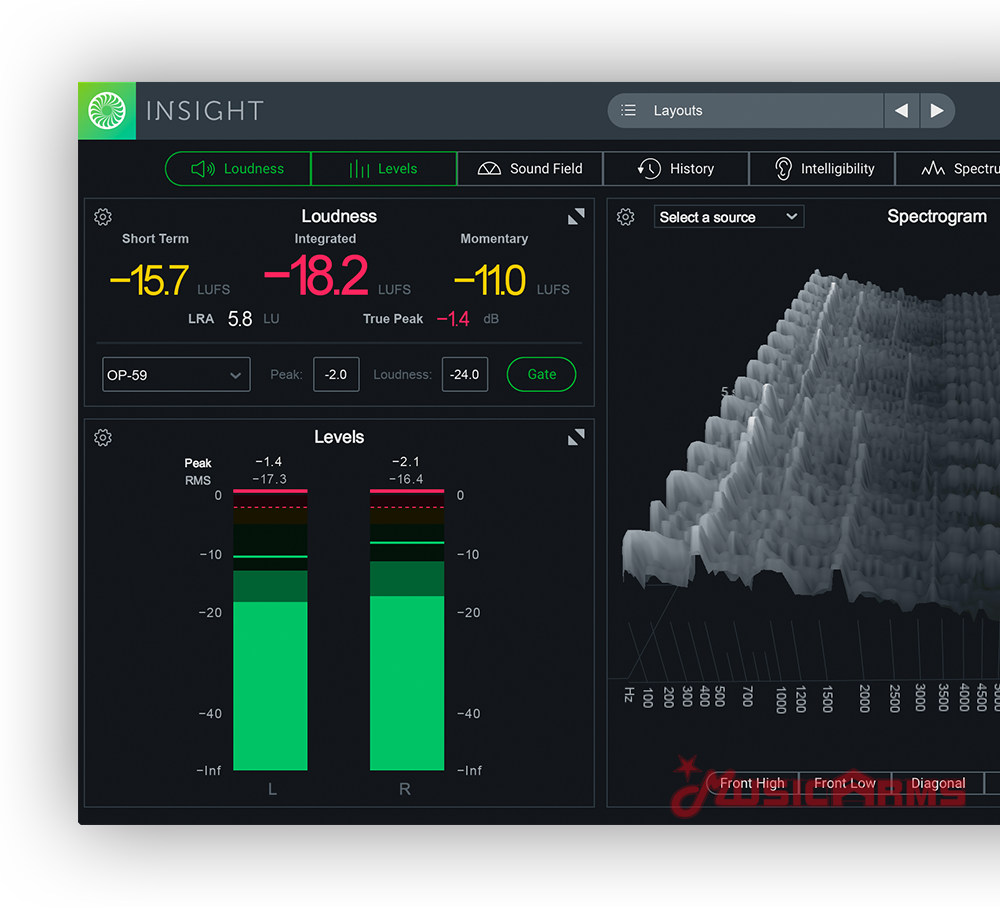1000x907 pixels.
Task: Go to previous layout with left arrow
Action: point(901,111)
